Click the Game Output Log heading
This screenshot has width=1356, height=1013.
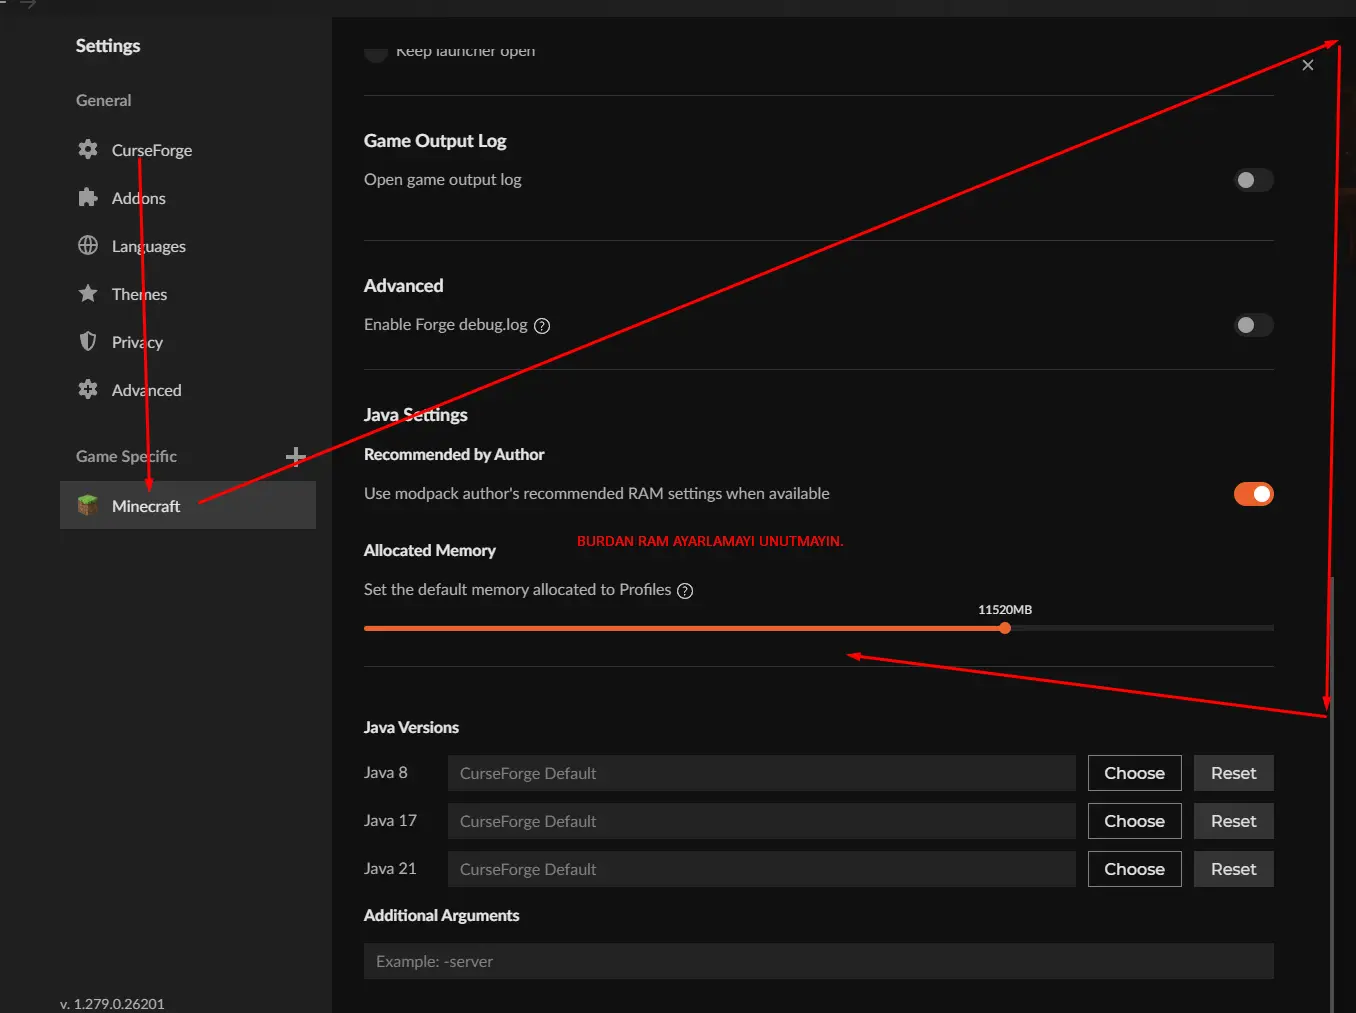click(x=435, y=141)
